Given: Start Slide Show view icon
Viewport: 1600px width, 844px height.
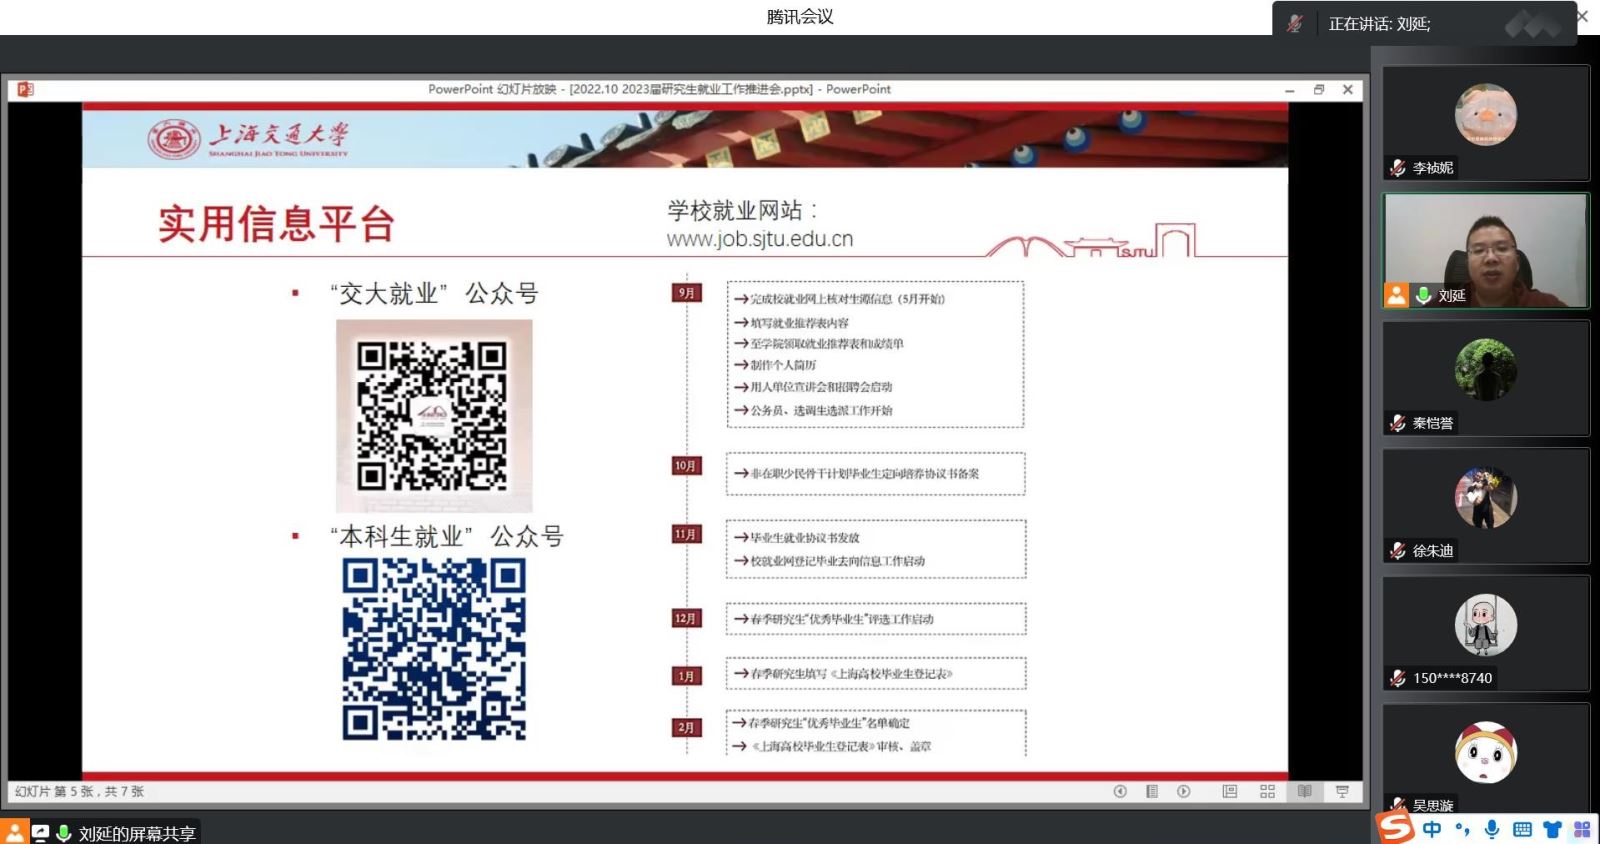Looking at the screenshot, I should (x=1342, y=791).
